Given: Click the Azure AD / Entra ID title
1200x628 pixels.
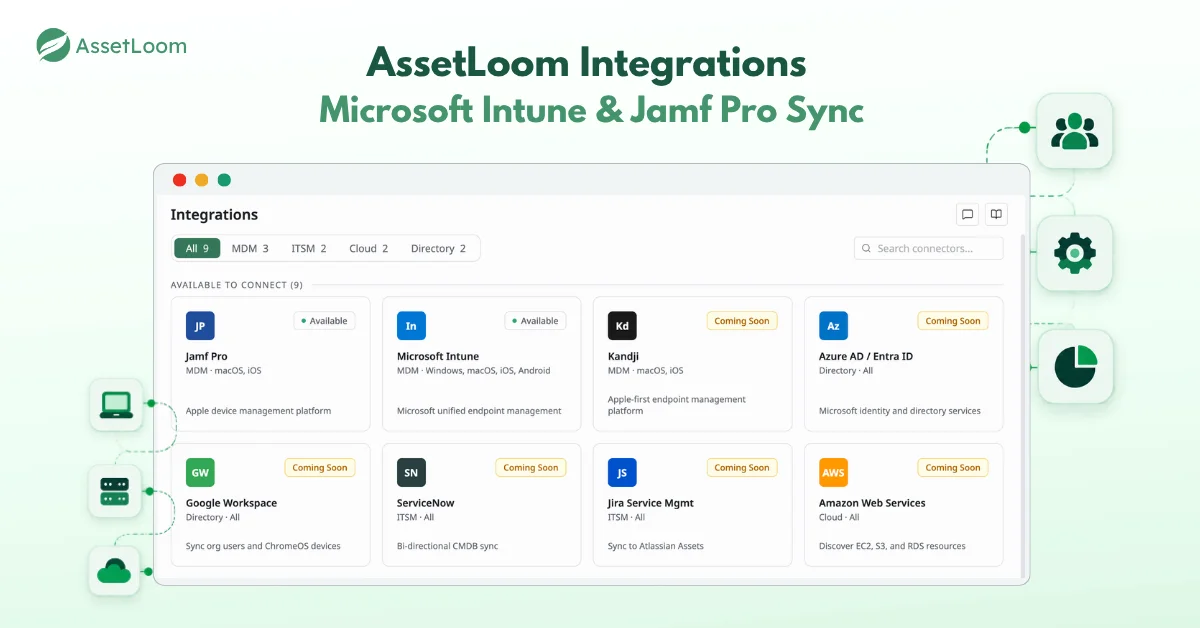Looking at the screenshot, I should pos(866,356).
